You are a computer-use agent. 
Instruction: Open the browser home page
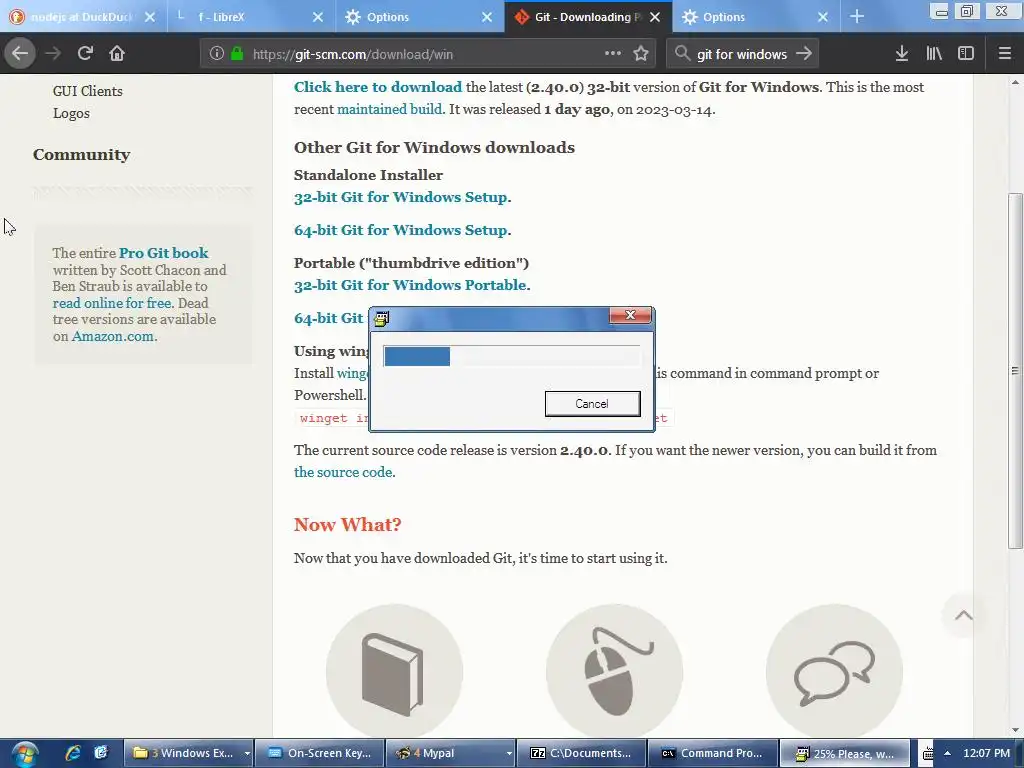pyautogui.click(x=117, y=54)
